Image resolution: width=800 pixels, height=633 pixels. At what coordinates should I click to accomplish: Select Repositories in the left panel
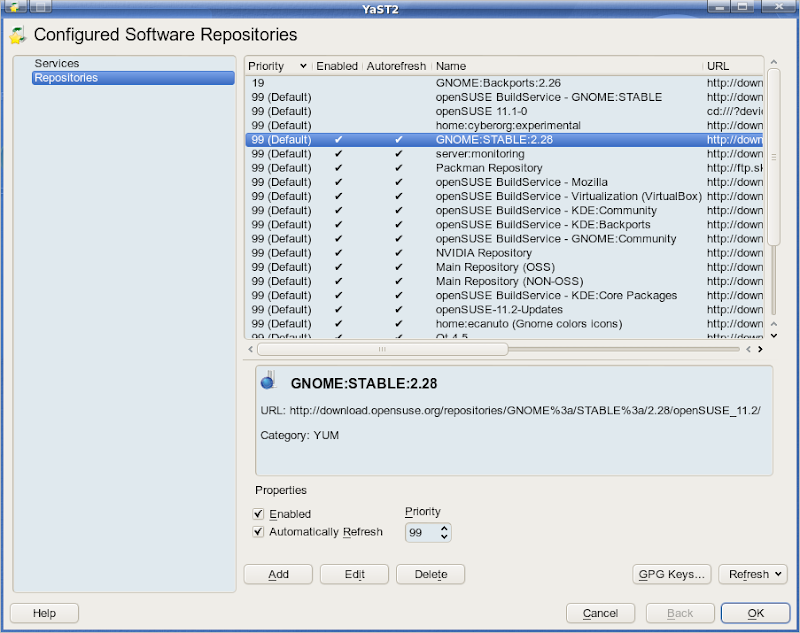tap(133, 78)
